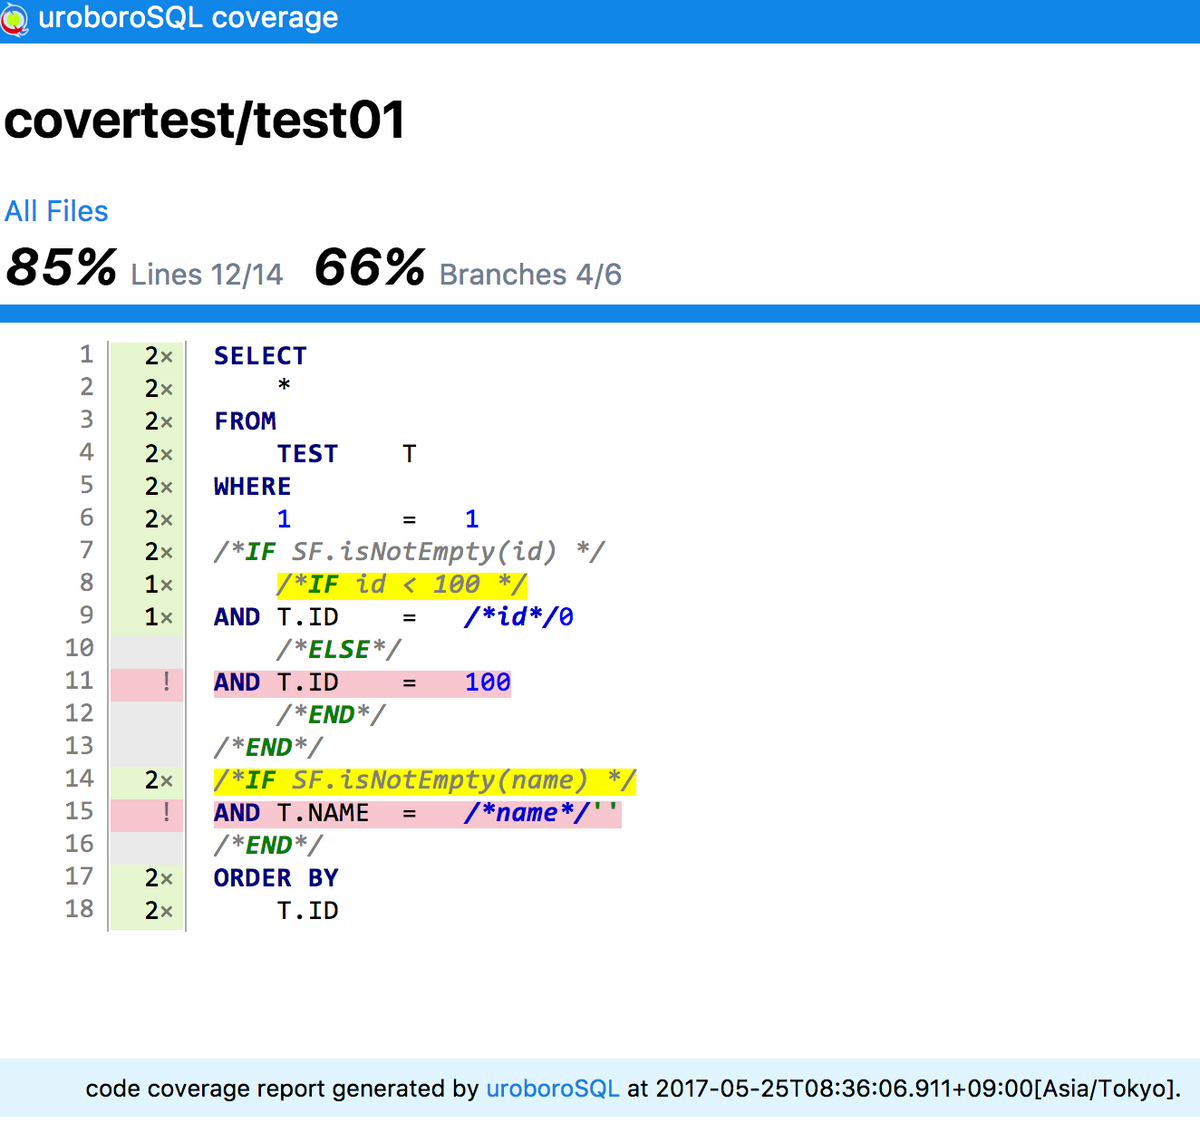The height and width of the screenshot is (1133, 1200).
Task: Click the FROM keyword on line 3
Action: (x=245, y=421)
